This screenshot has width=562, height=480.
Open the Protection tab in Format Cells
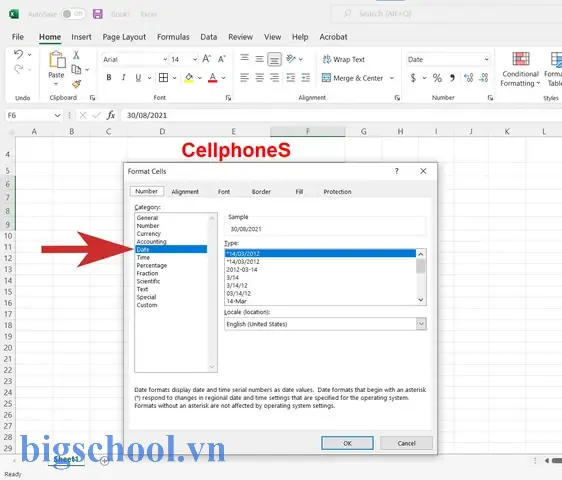pyautogui.click(x=337, y=192)
